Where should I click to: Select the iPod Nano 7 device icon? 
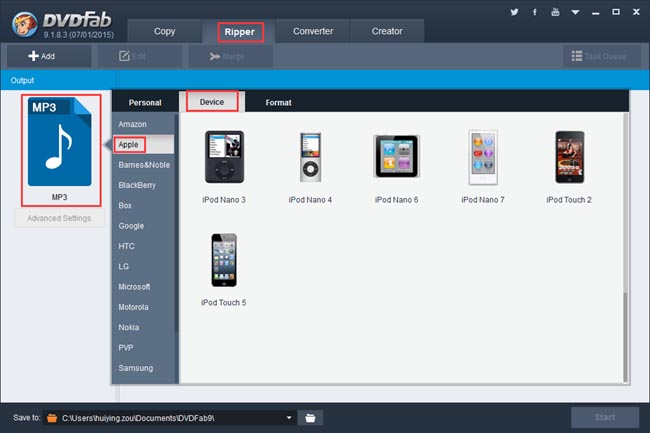tap(483, 157)
